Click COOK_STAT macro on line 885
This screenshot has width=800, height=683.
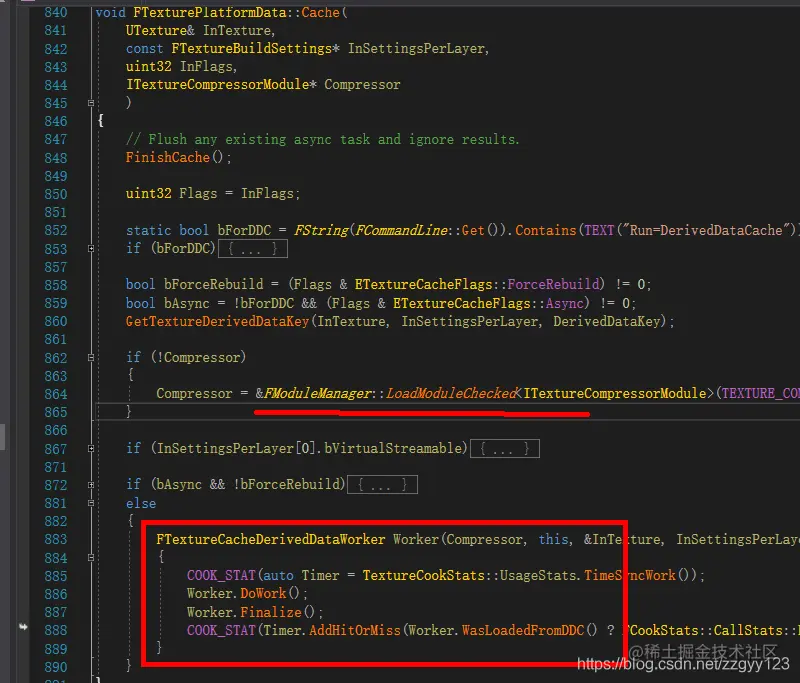pyautogui.click(x=221, y=575)
